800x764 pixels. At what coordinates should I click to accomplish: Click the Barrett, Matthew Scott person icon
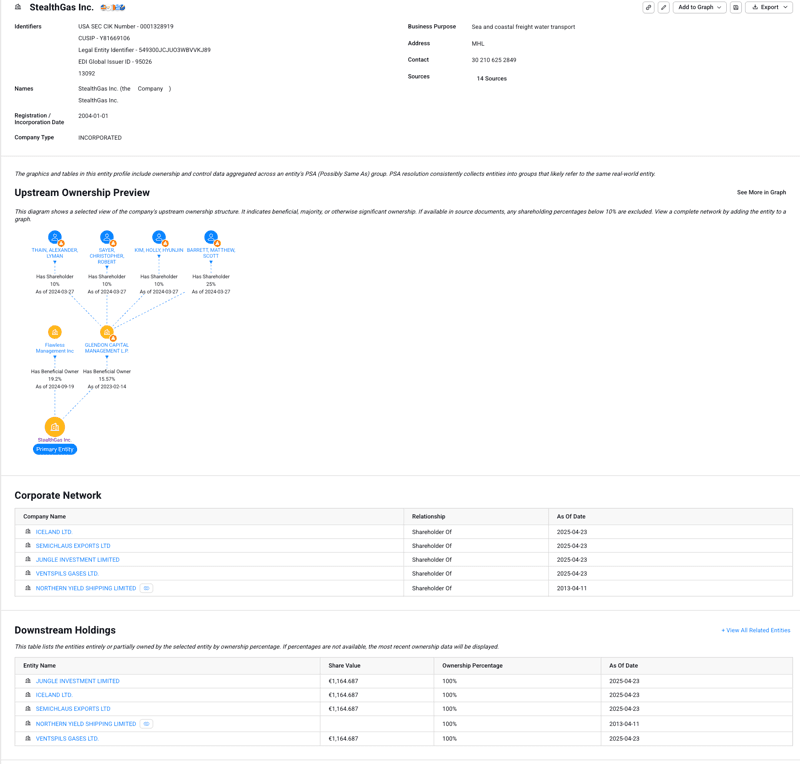click(211, 237)
